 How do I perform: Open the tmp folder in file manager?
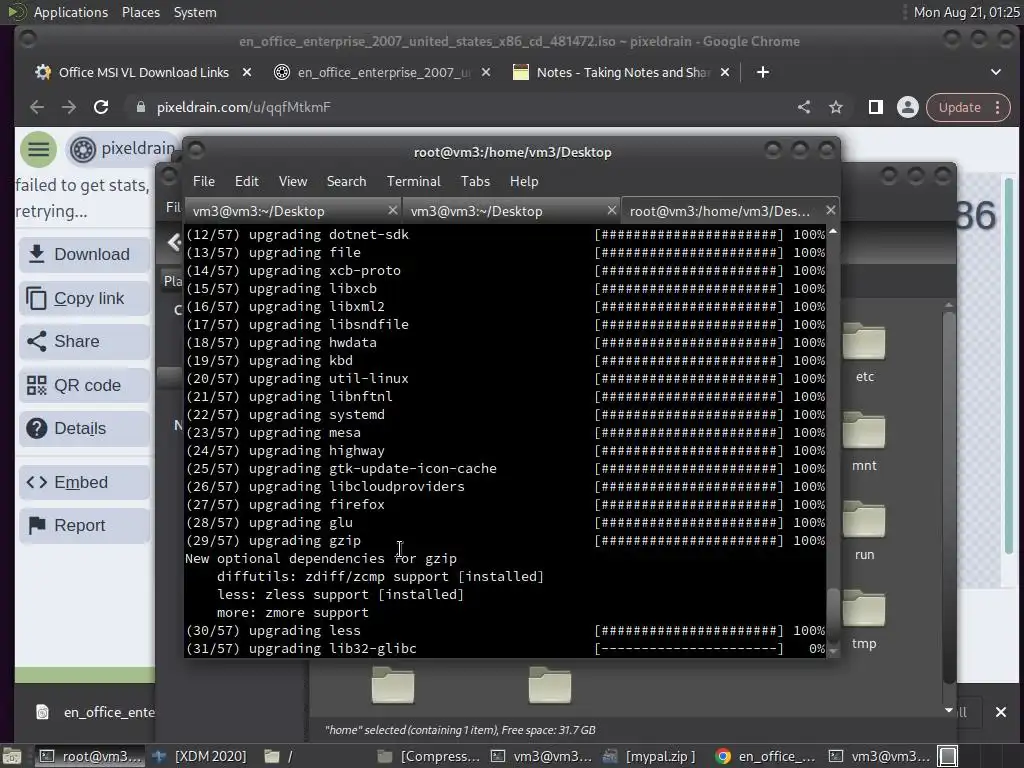coord(864,620)
